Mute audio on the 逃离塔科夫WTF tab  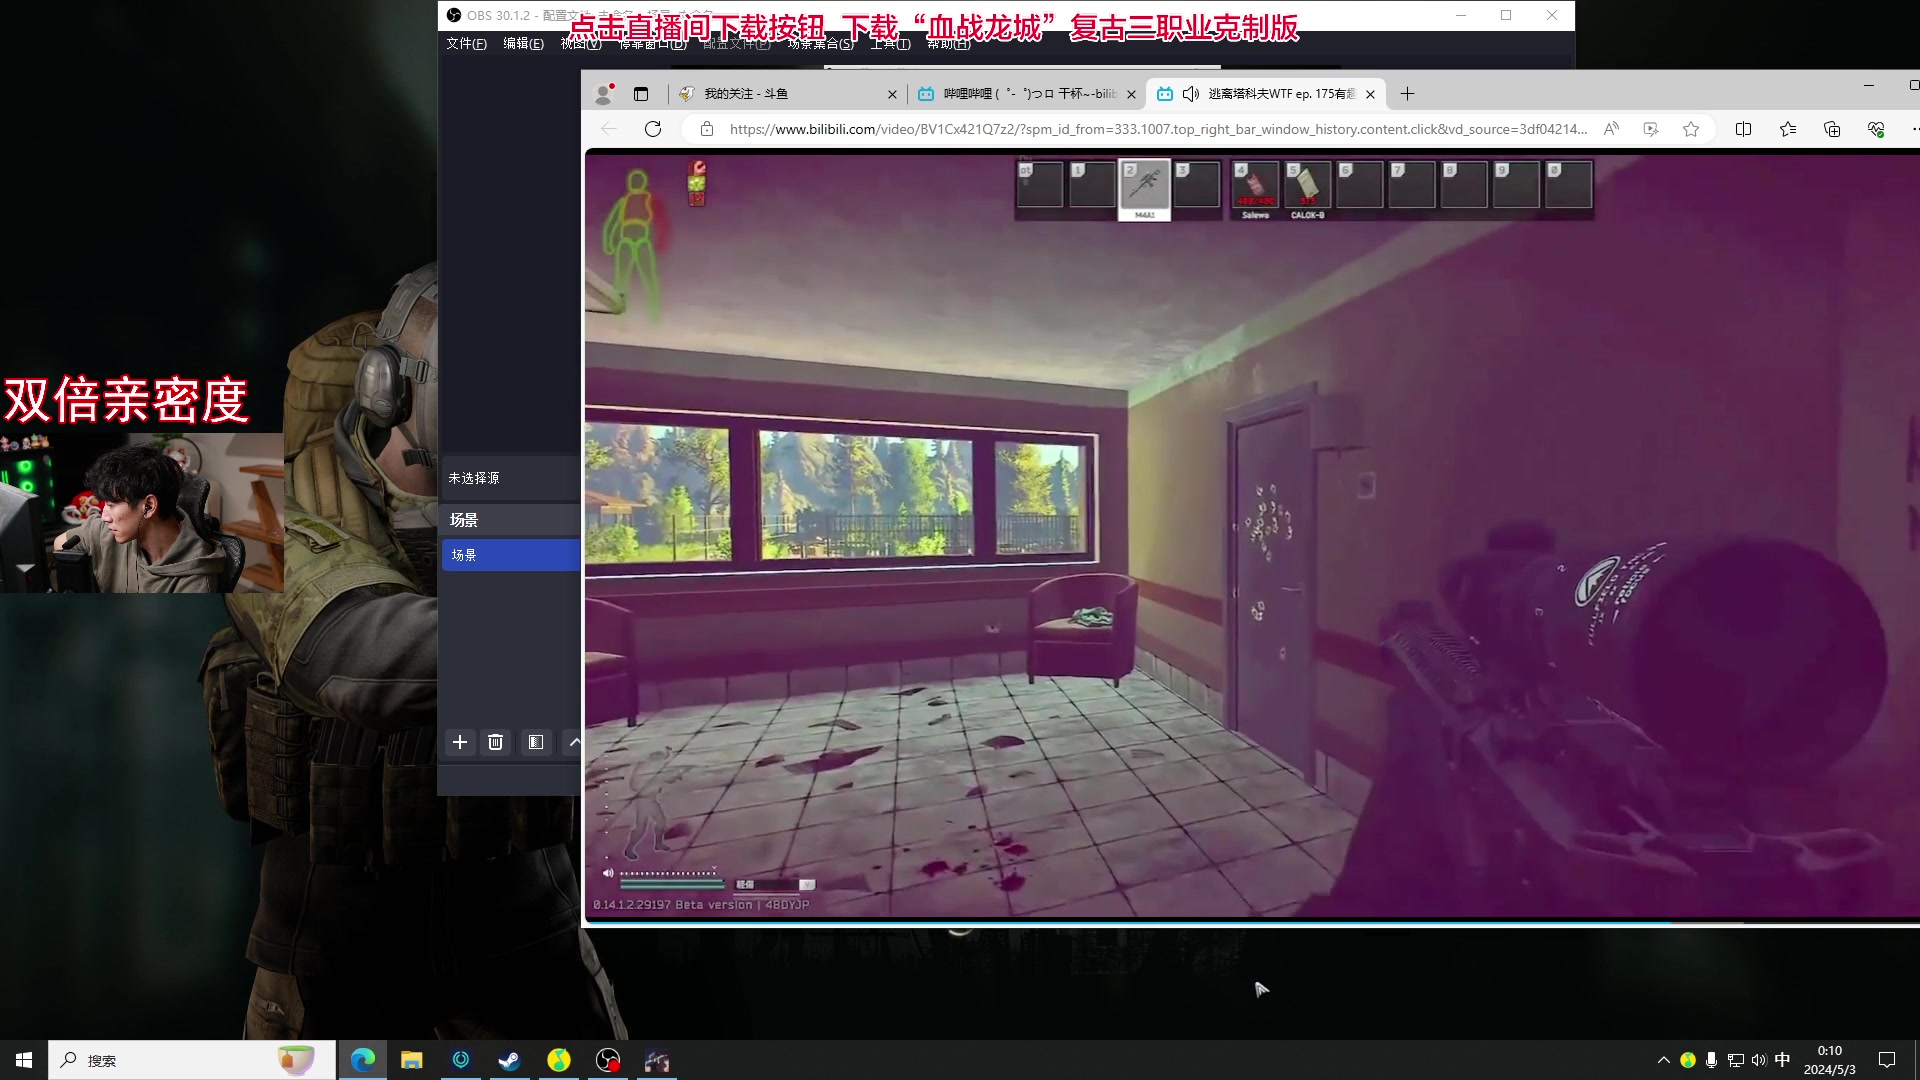click(x=1190, y=94)
